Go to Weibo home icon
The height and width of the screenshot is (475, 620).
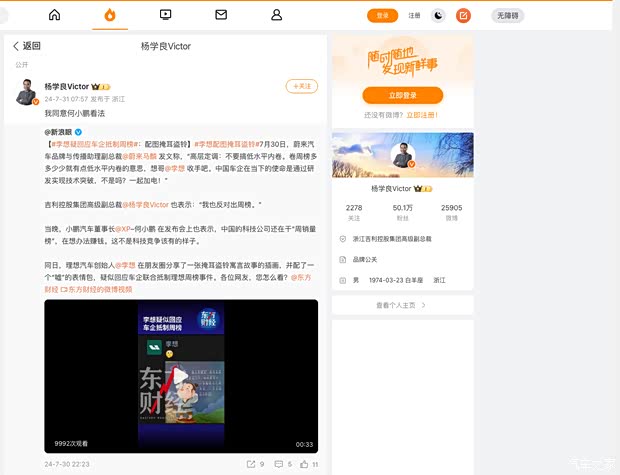[55, 15]
